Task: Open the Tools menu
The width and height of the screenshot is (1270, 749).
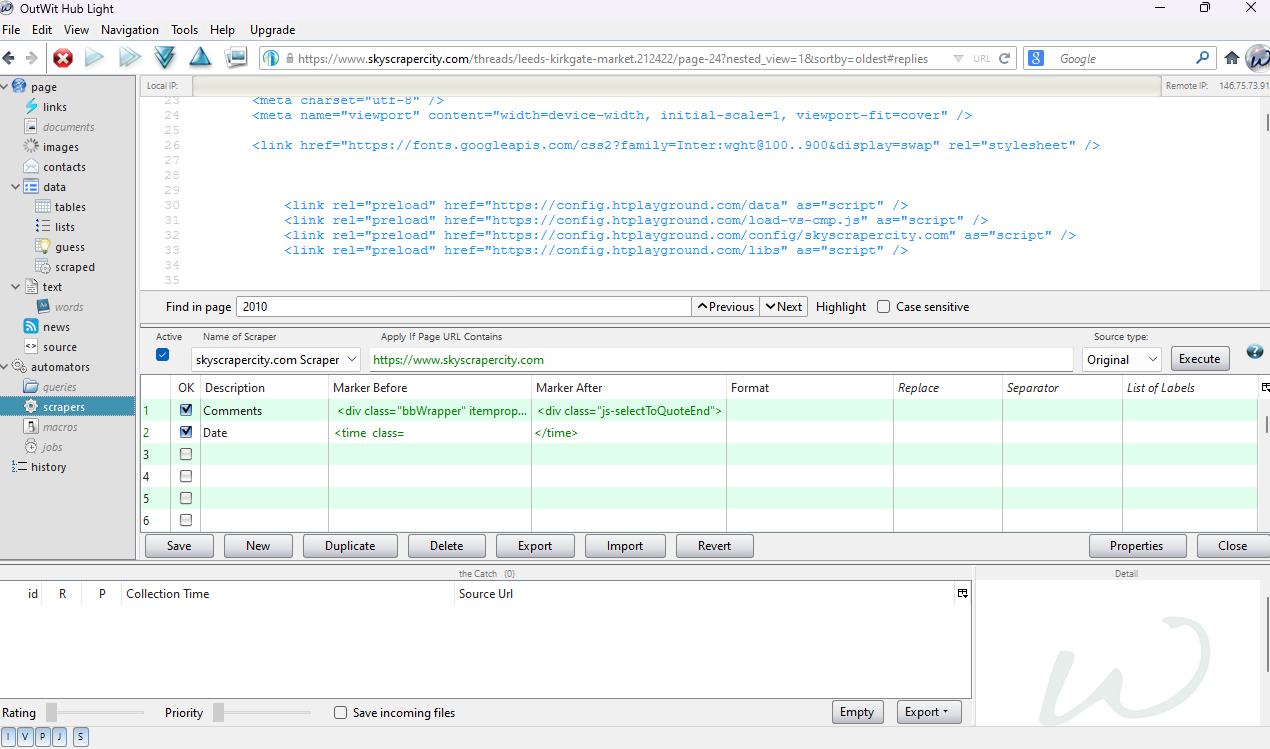Action: point(184,30)
